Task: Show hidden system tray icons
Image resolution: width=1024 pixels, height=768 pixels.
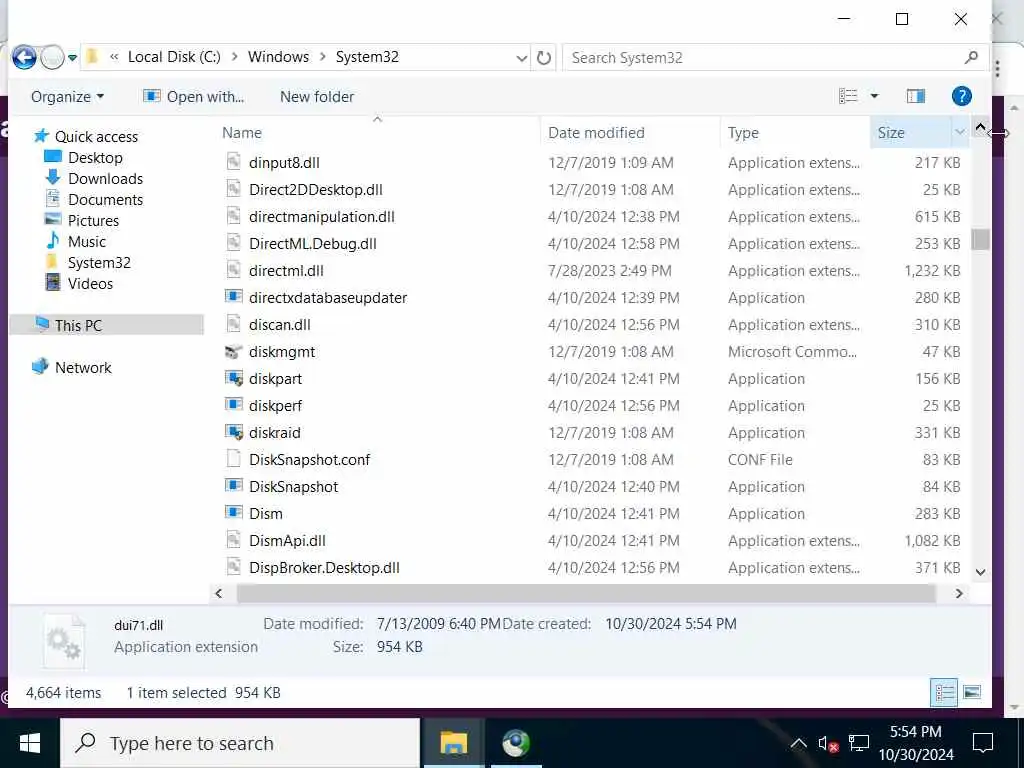Action: click(798, 743)
